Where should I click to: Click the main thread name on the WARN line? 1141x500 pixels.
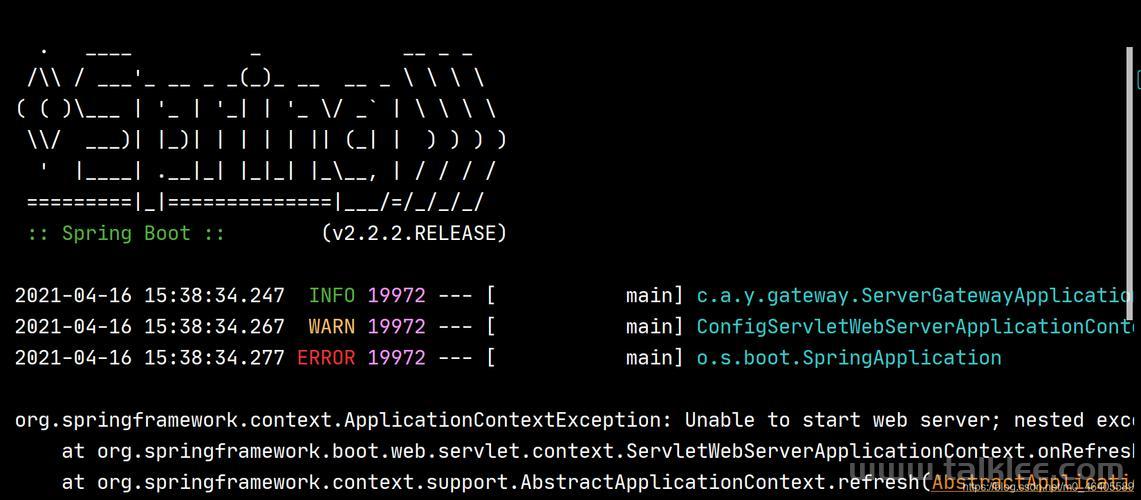[x=649, y=327]
